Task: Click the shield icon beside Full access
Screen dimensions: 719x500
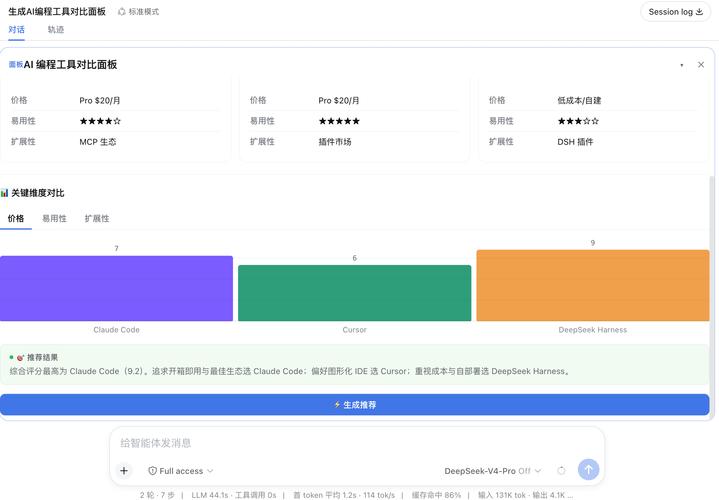Action: [x=153, y=471]
